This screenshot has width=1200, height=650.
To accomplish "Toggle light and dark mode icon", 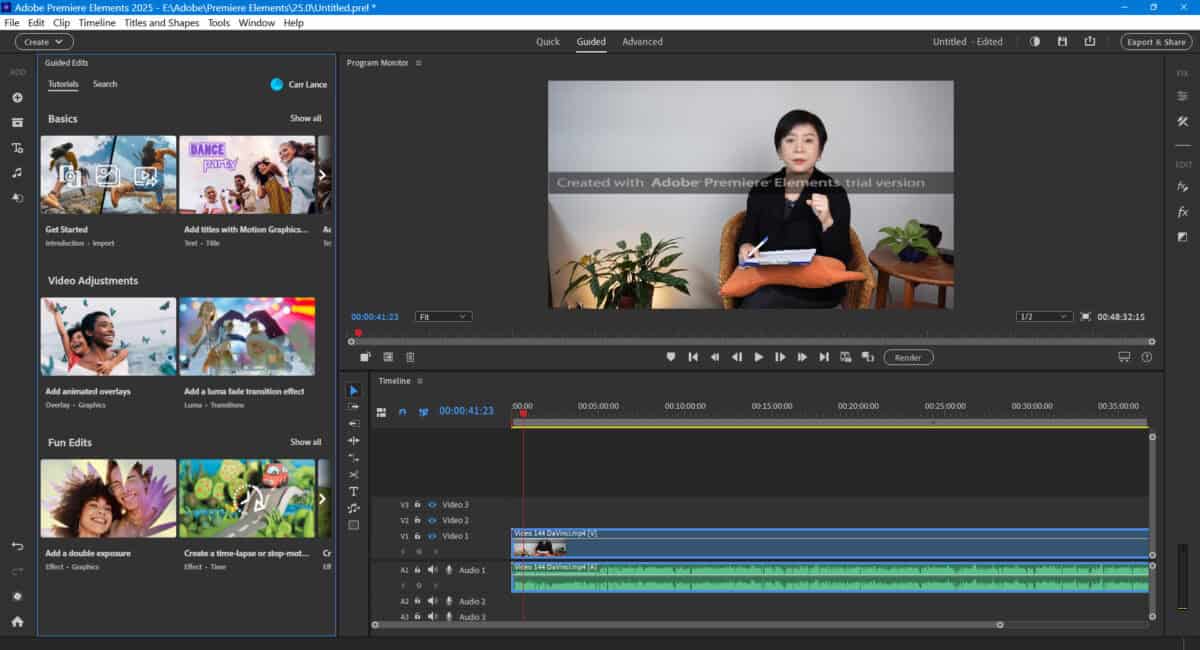I will click(x=1035, y=42).
